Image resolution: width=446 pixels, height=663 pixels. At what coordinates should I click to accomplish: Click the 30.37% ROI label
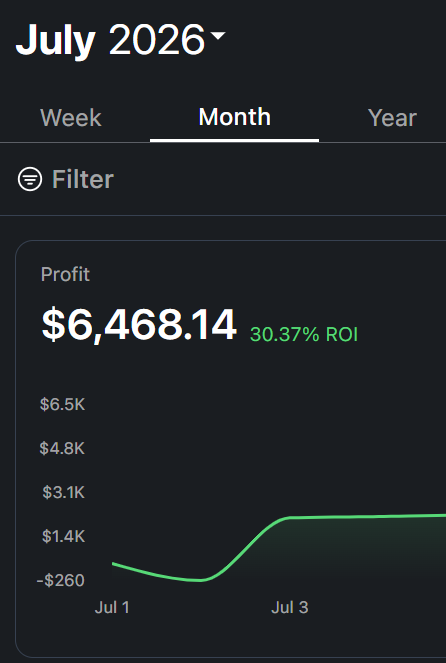click(304, 334)
